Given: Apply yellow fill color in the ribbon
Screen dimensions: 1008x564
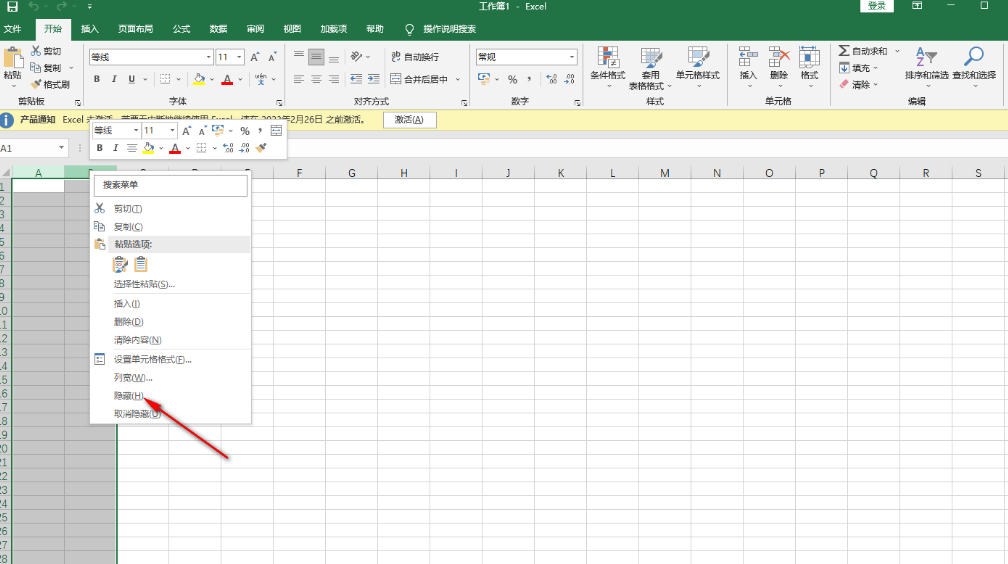Looking at the screenshot, I should [x=199, y=79].
